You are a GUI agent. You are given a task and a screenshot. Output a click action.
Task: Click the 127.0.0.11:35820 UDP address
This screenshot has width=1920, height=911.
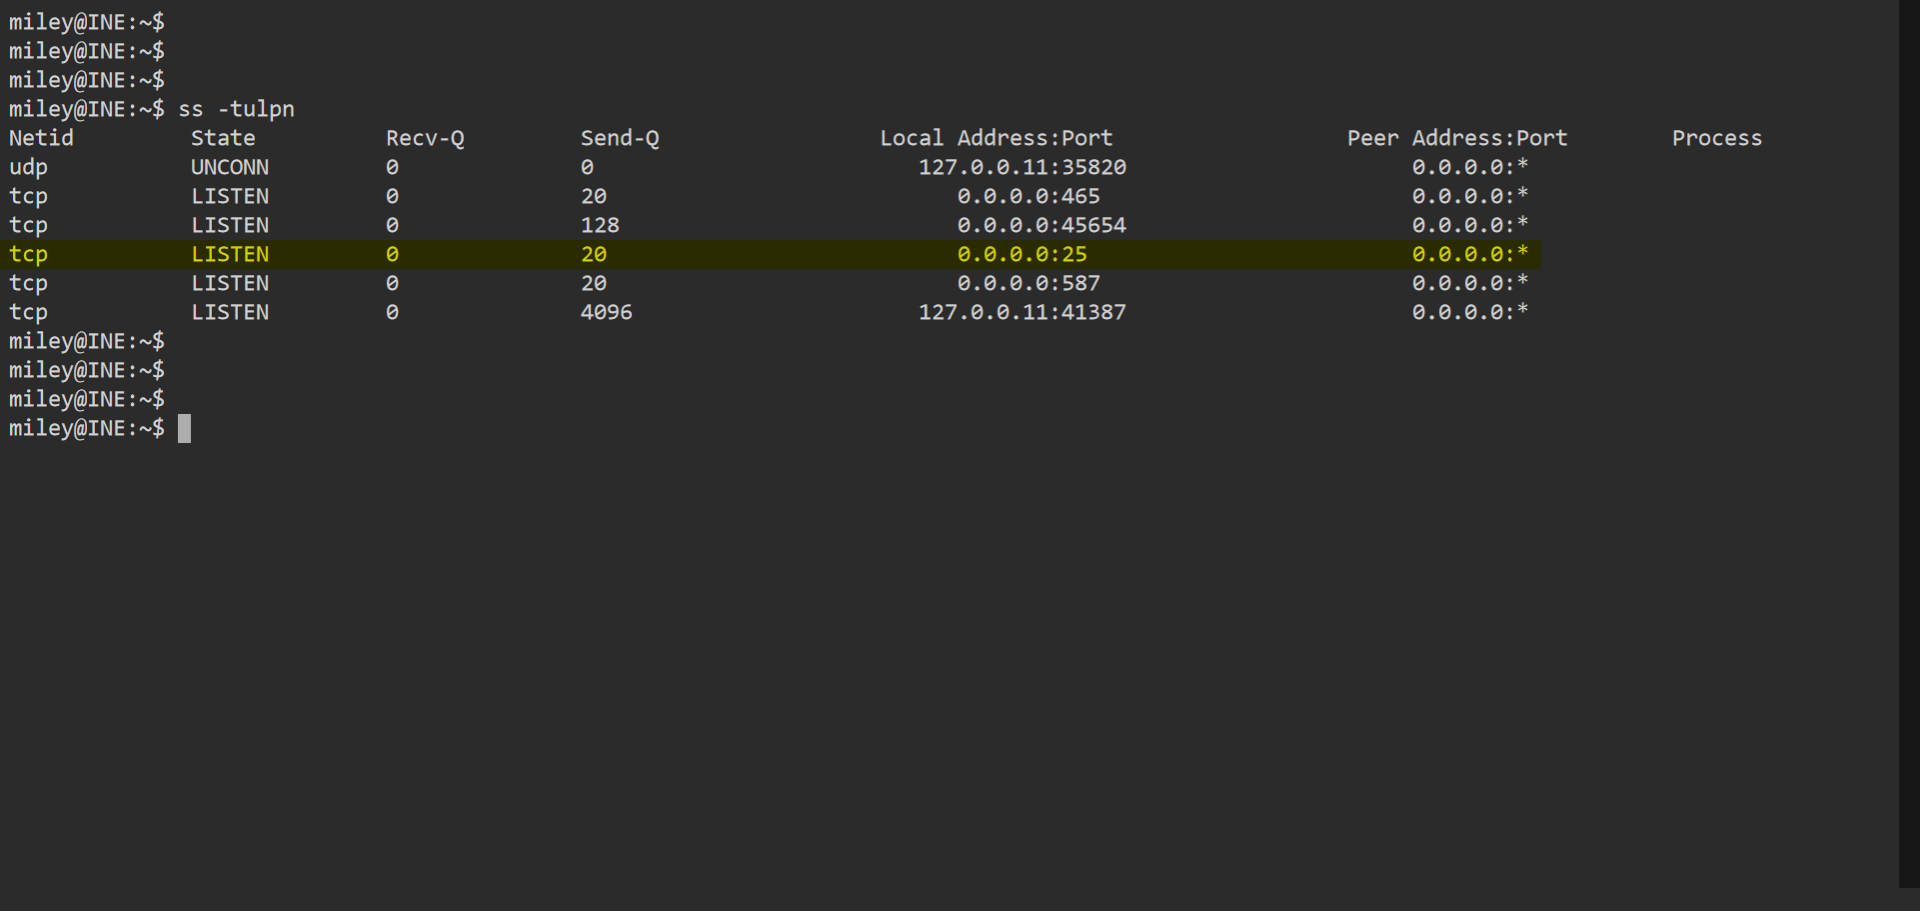click(x=1021, y=167)
